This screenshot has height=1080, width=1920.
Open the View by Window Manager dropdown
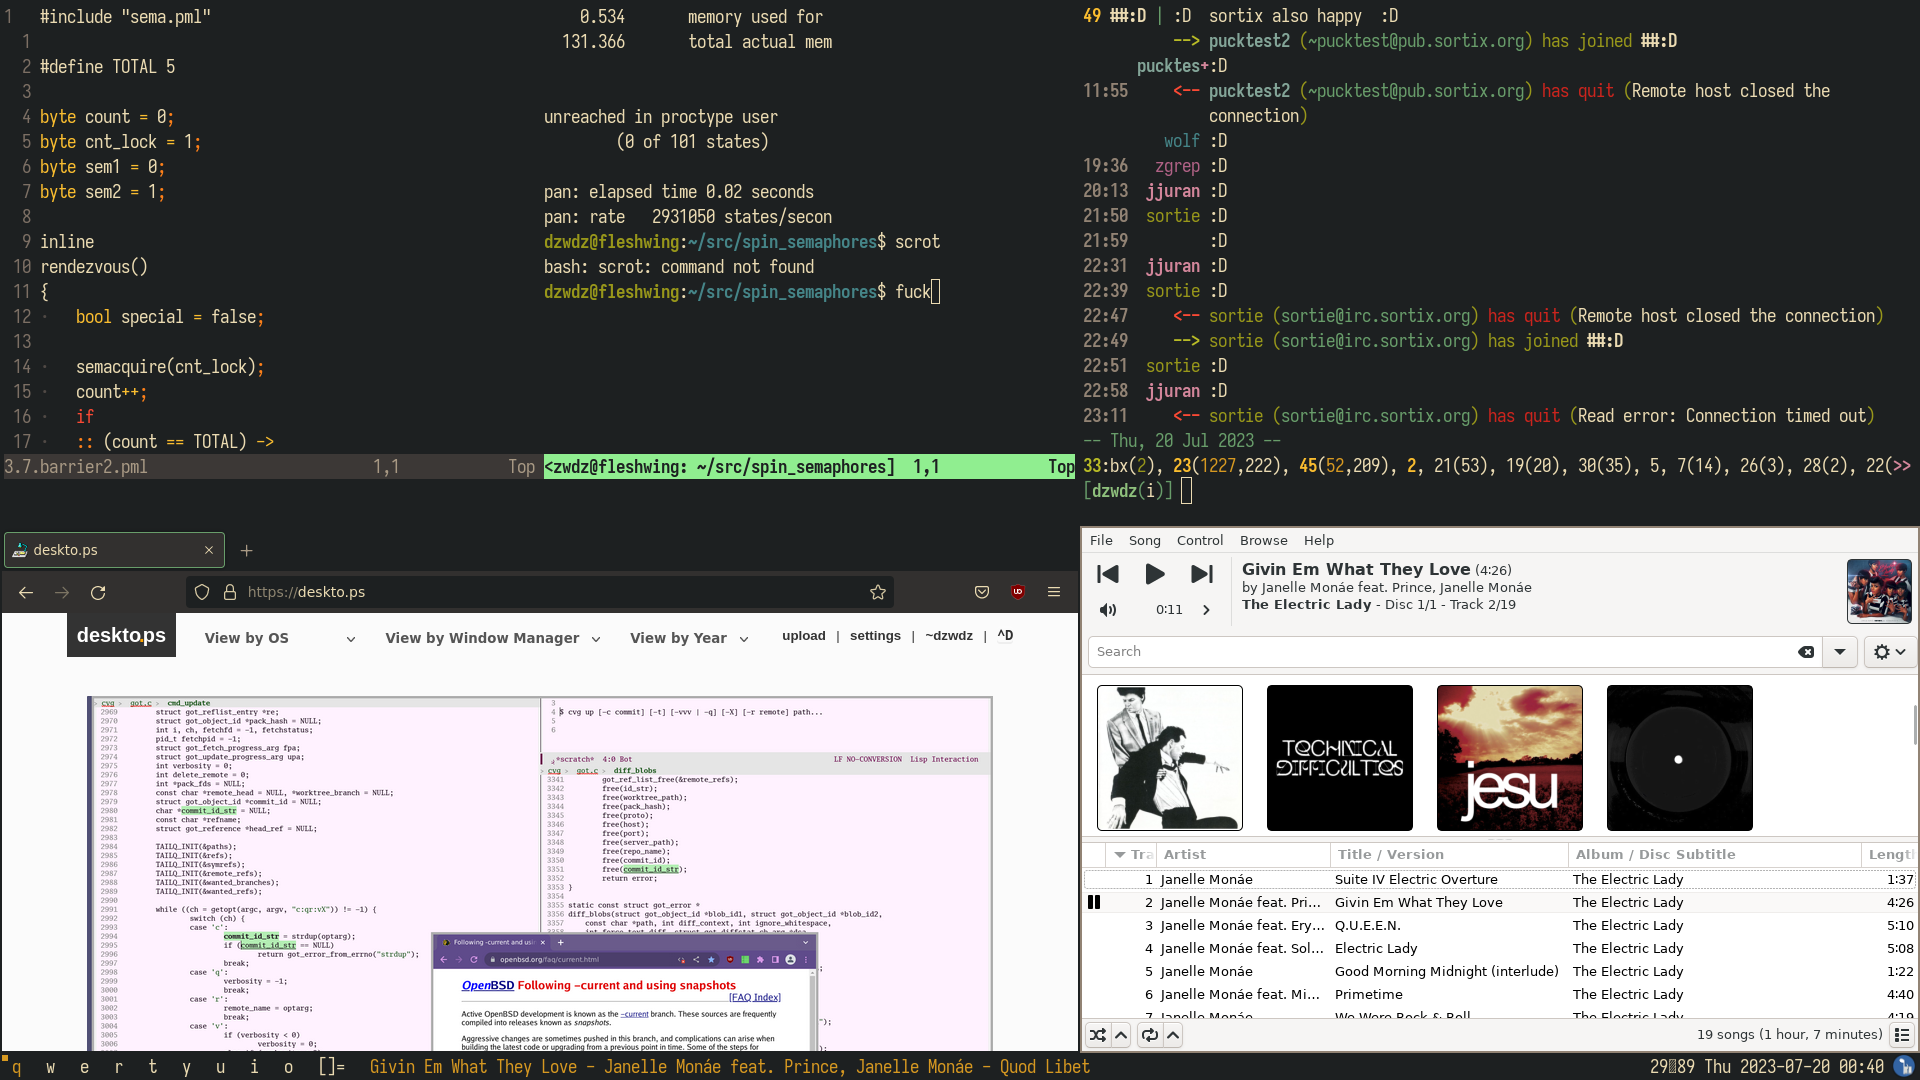tap(492, 638)
